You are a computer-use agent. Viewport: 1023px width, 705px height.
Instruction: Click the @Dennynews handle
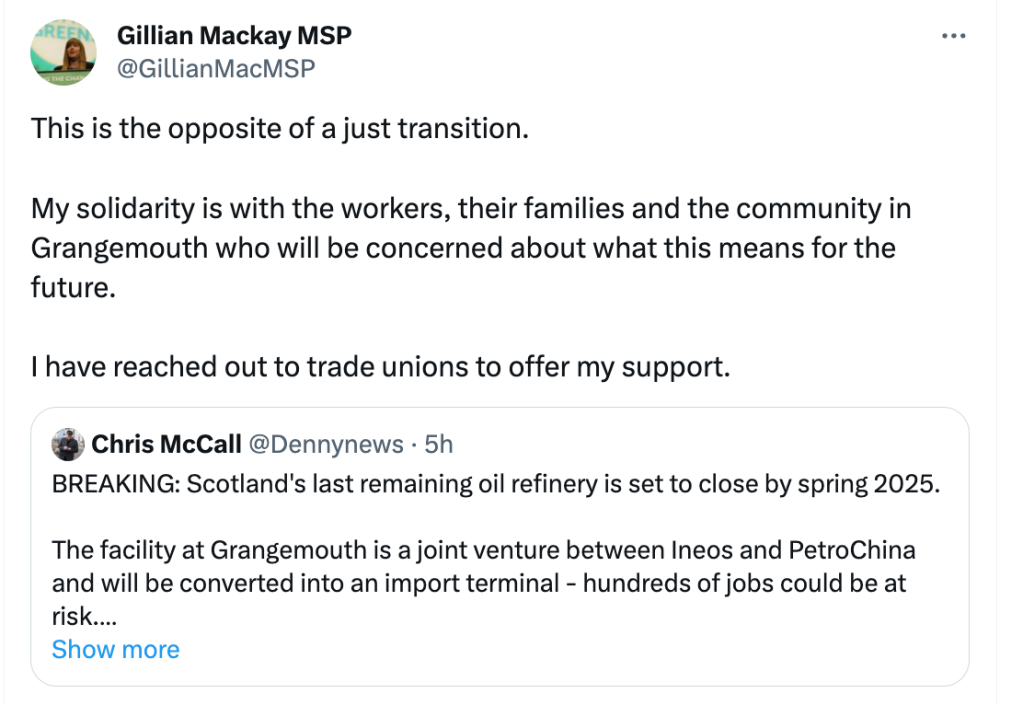(x=325, y=444)
